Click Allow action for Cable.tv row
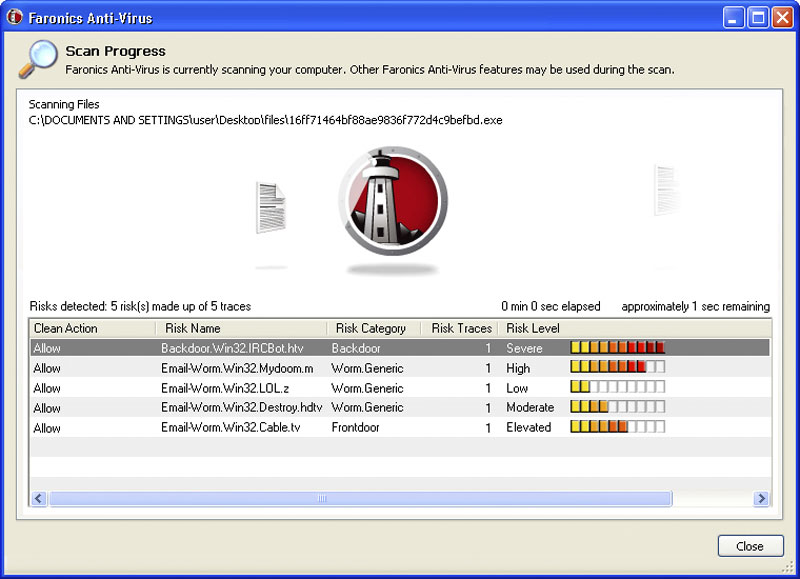 coord(47,428)
